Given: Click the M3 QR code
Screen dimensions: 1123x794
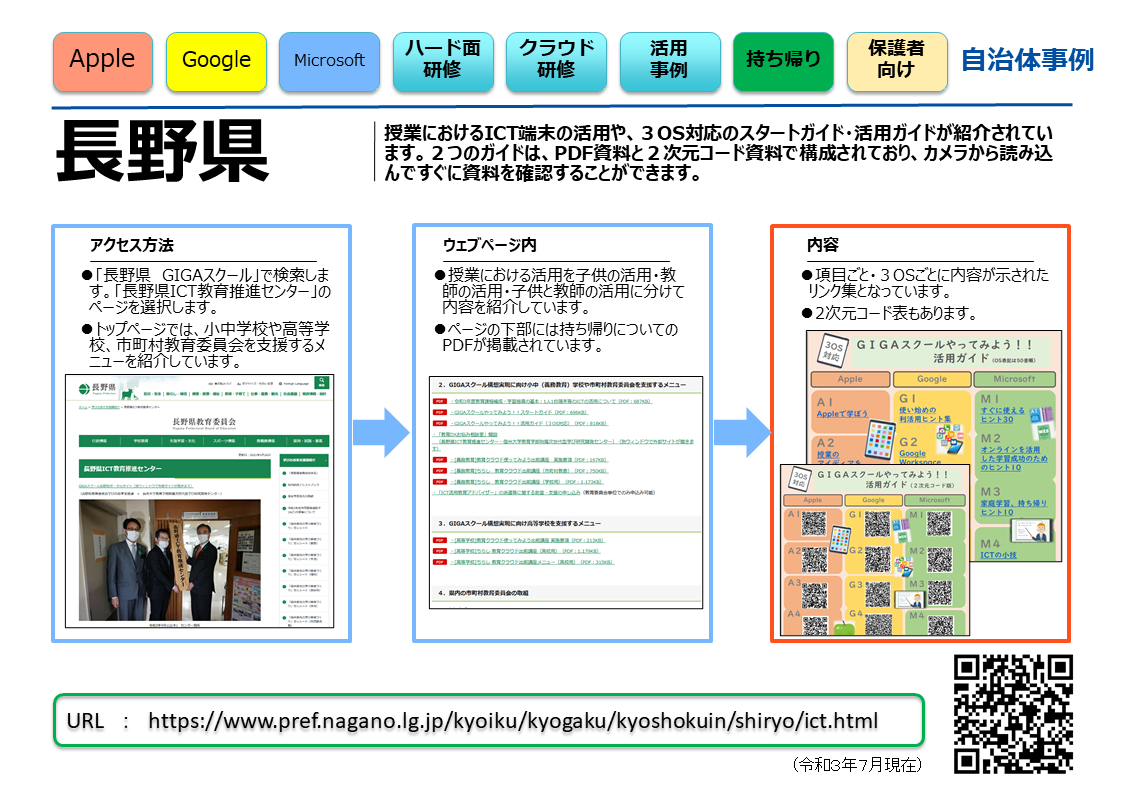Looking at the screenshot, I should pos(940,594).
